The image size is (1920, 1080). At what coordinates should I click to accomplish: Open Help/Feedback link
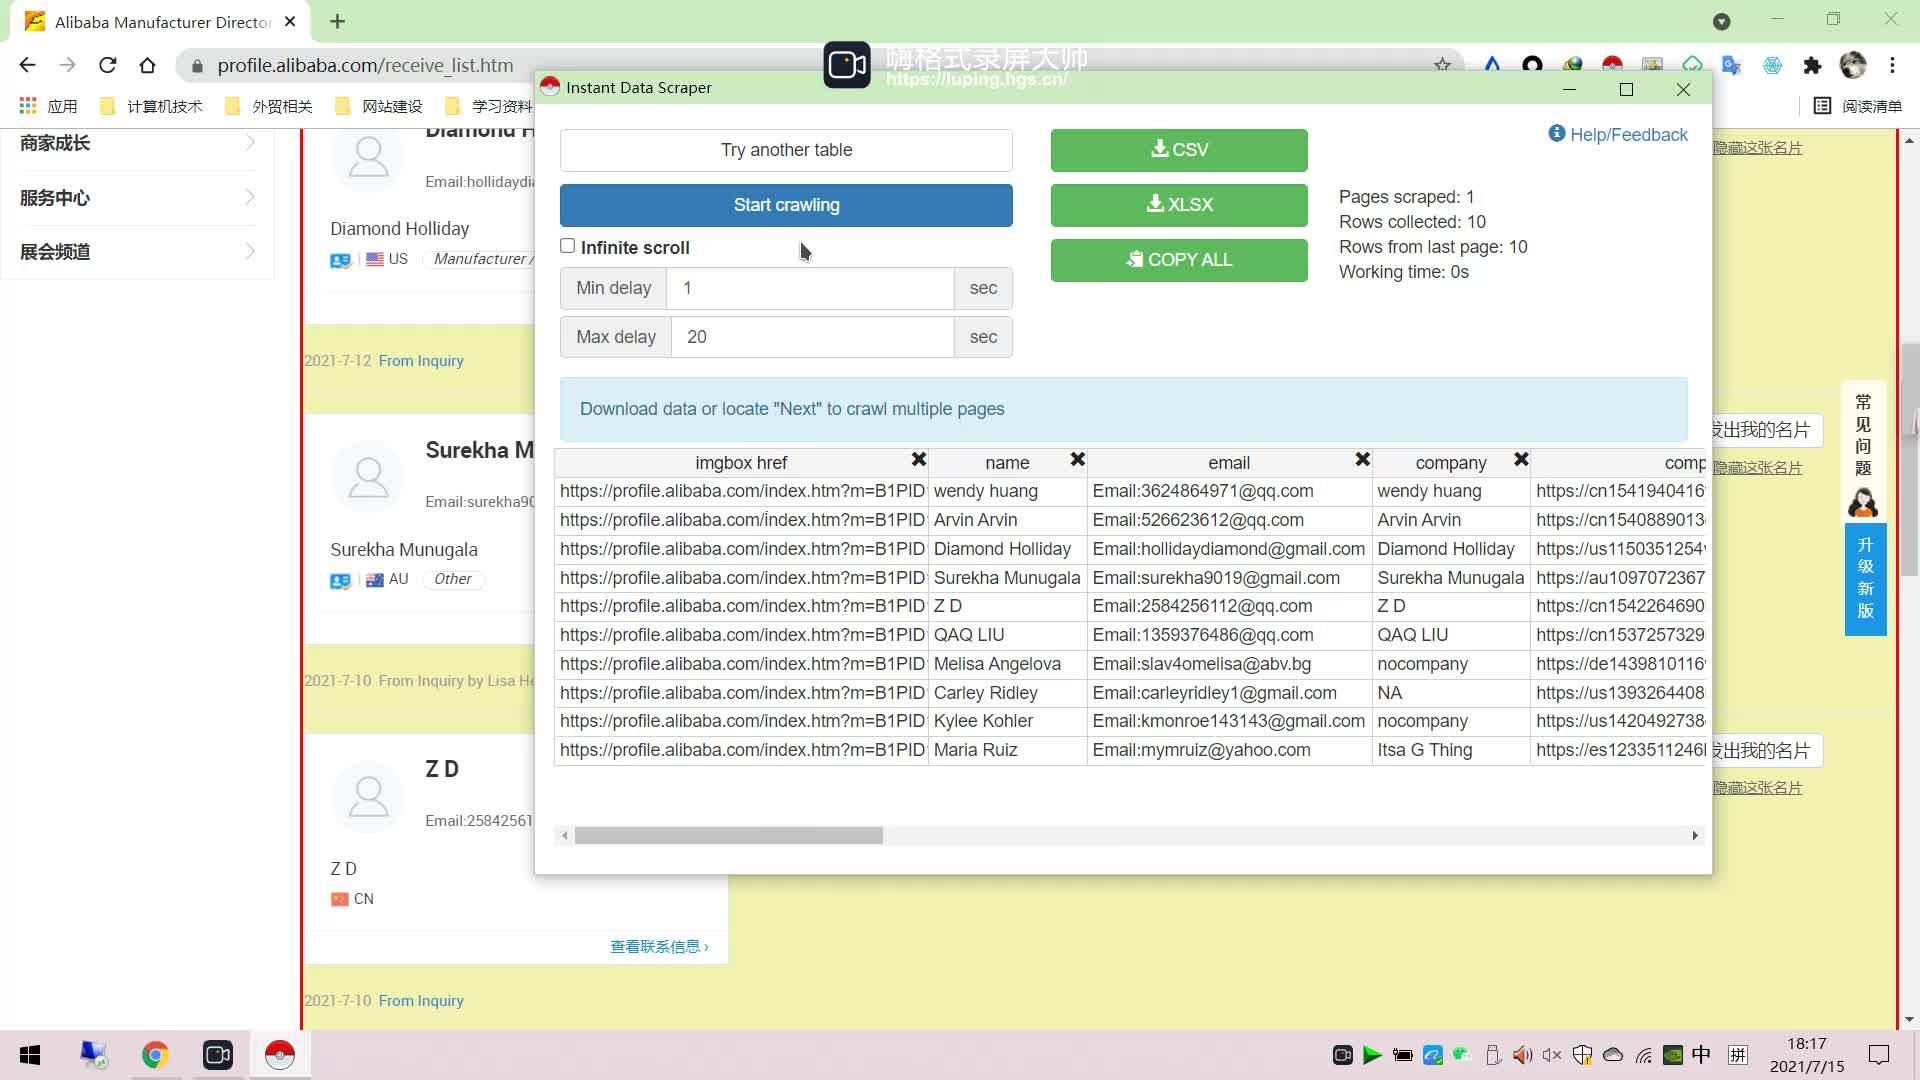coord(1618,135)
